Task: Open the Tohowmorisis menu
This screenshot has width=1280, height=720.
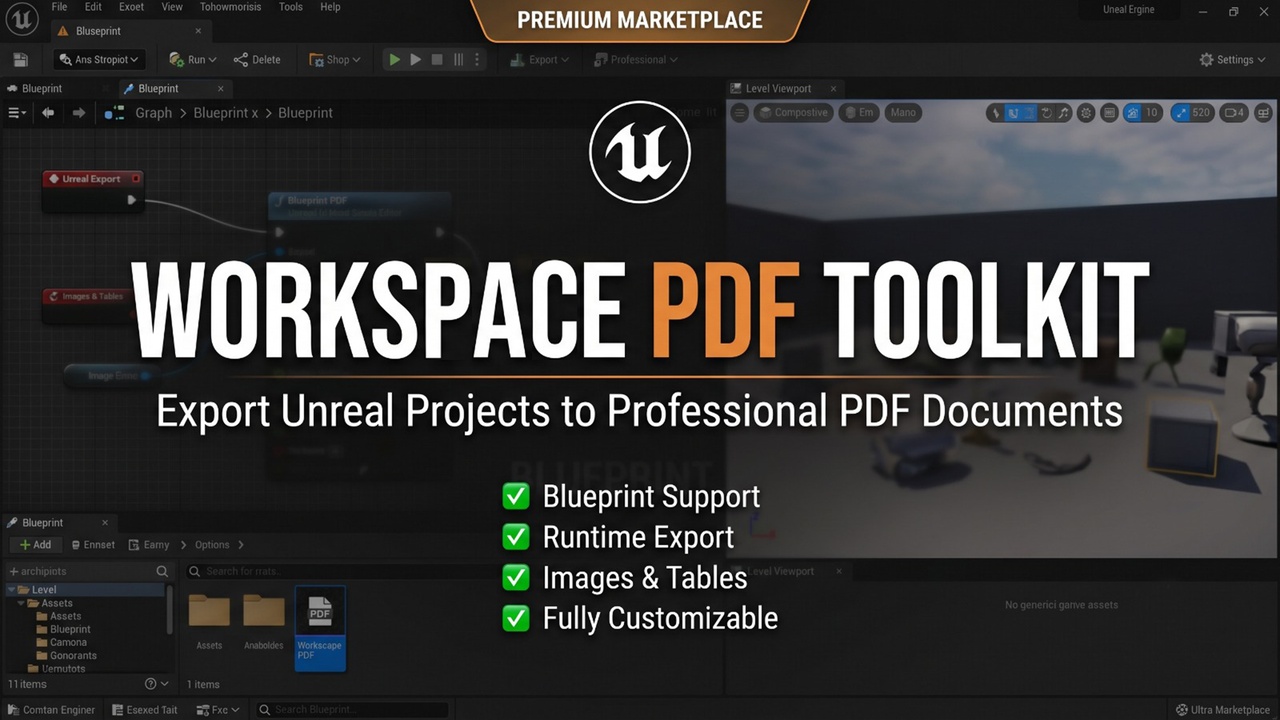Action: tap(232, 7)
